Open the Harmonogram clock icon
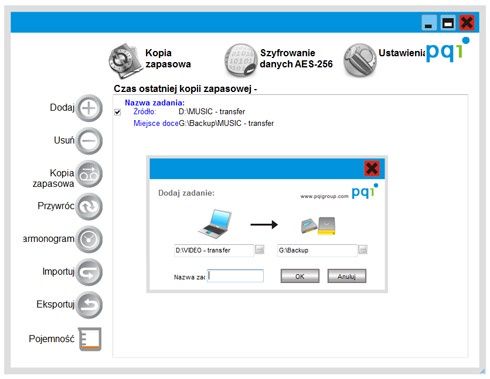 point(89,239)
